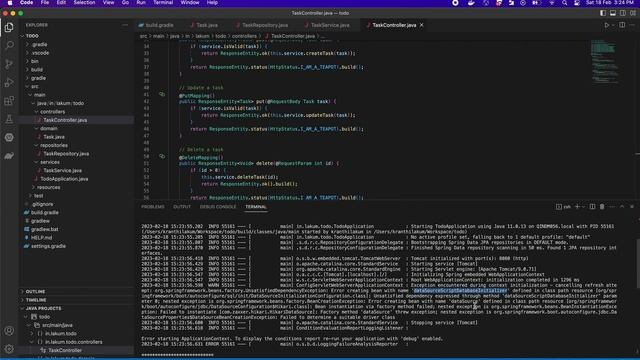The image size is (640, 360).
Task: Open the Manage gear in activity bar
Action: click(x=9, y=349)
